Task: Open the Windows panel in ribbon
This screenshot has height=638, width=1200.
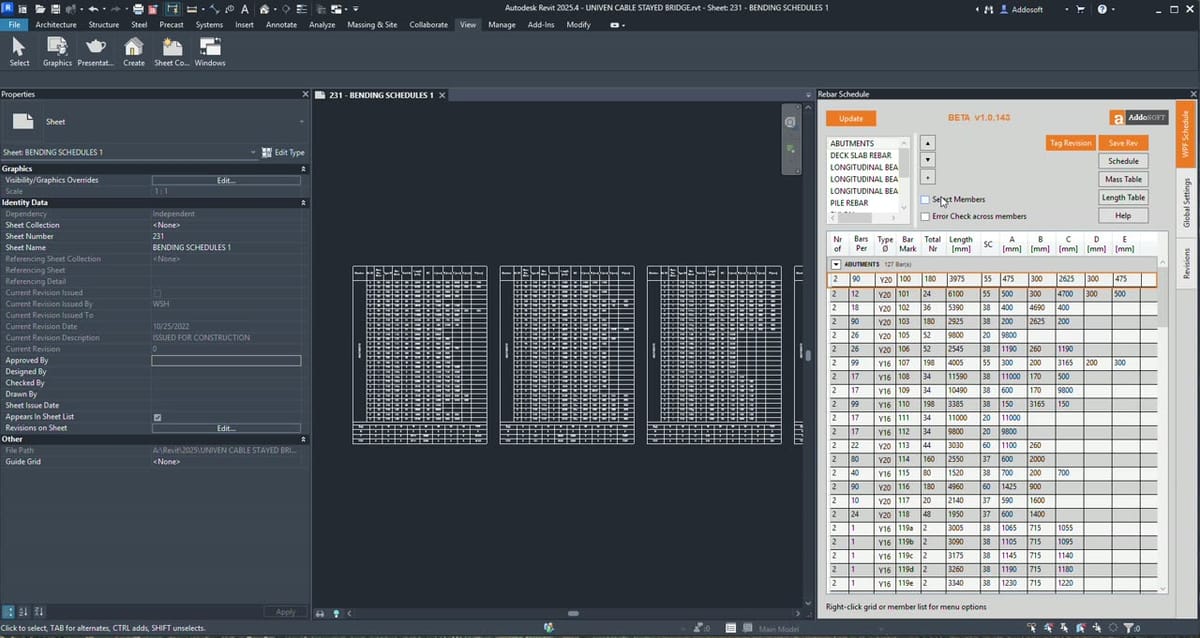Action: [x=210, y=52]
